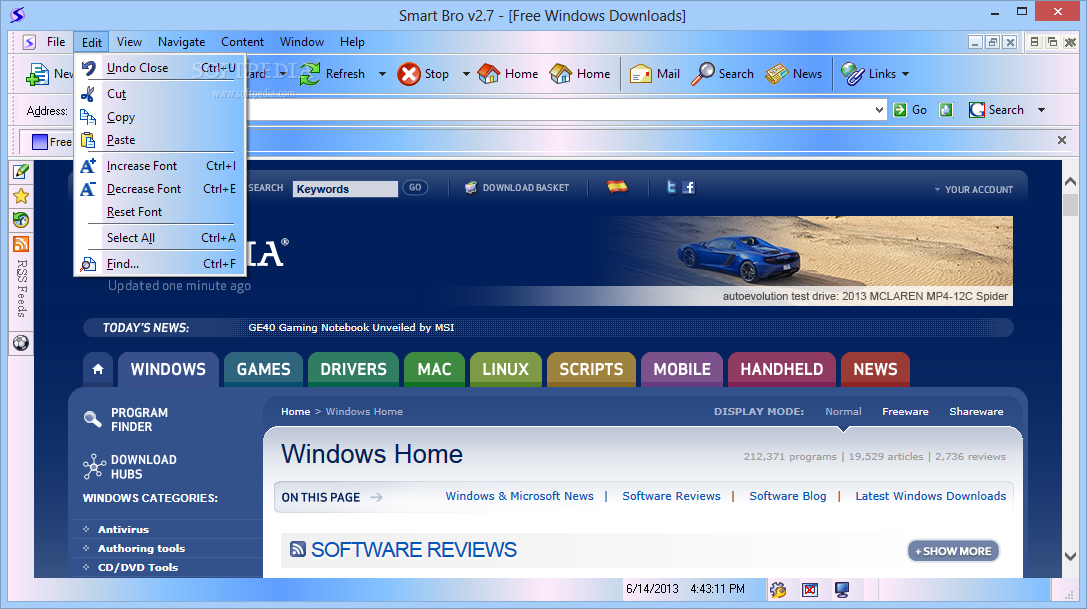Open Latest Windows Downloads link
The image size is (1087, 609).
click(930, 496)
